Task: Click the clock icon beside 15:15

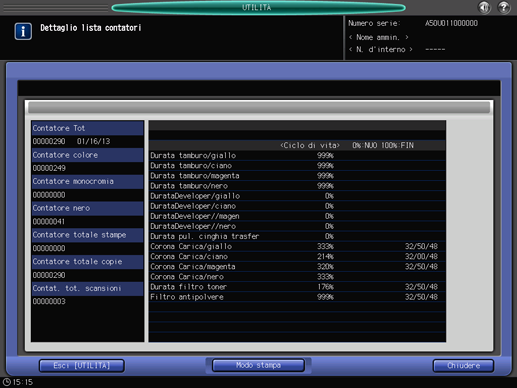Action: point(6,382)
